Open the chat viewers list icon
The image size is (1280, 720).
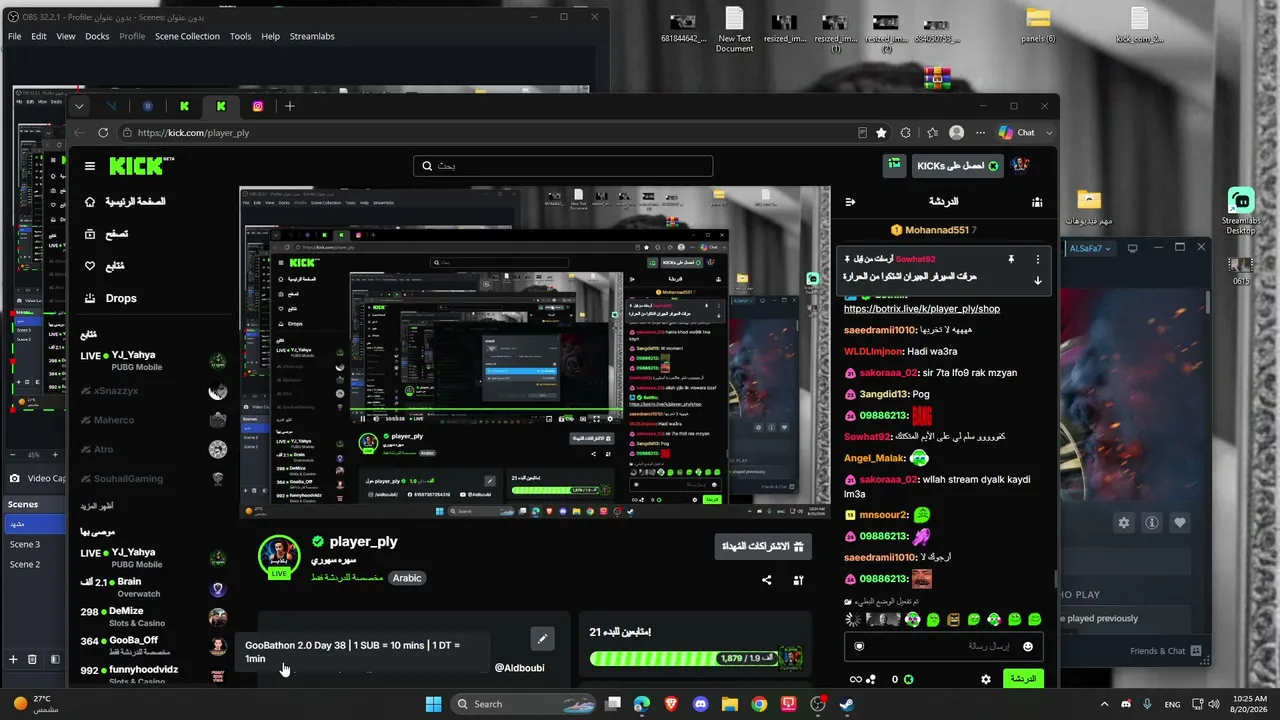(1037, 202)
